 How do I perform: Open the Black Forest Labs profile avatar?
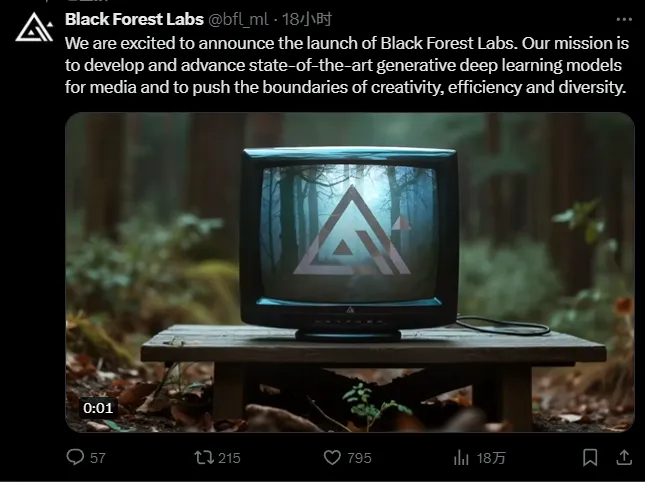click(34, 27)
